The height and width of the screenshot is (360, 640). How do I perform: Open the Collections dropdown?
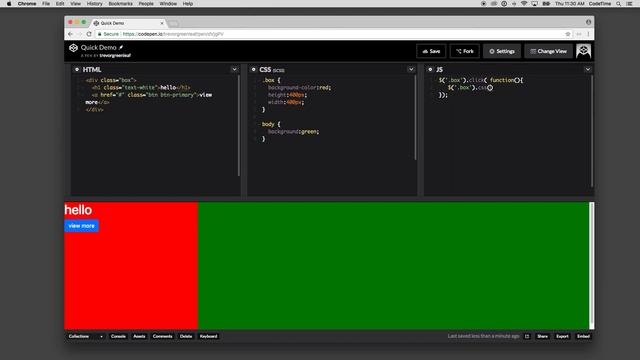tap(86, 336)
